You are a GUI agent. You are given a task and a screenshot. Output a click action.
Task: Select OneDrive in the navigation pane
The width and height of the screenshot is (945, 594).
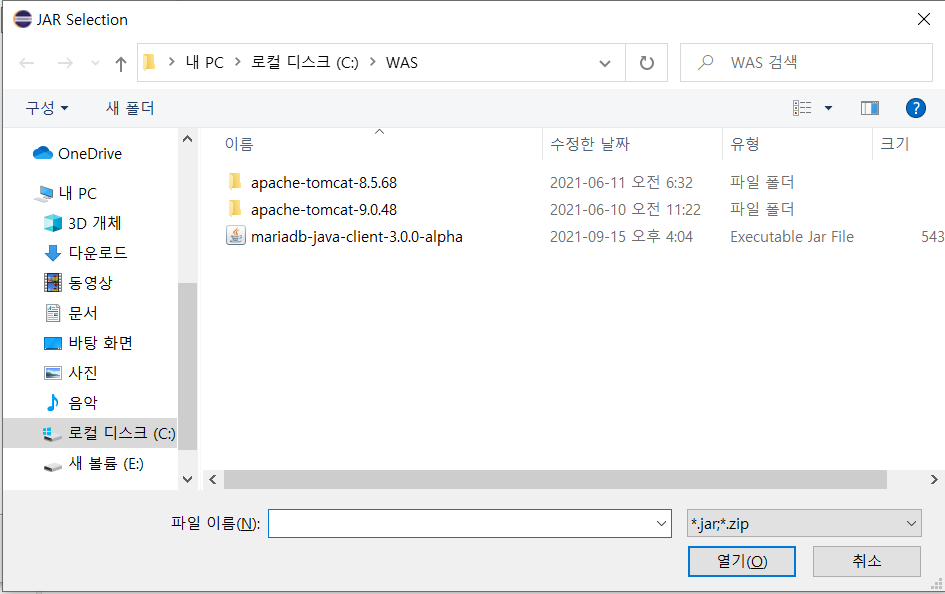pyautogui.click(x=77, y=154)
